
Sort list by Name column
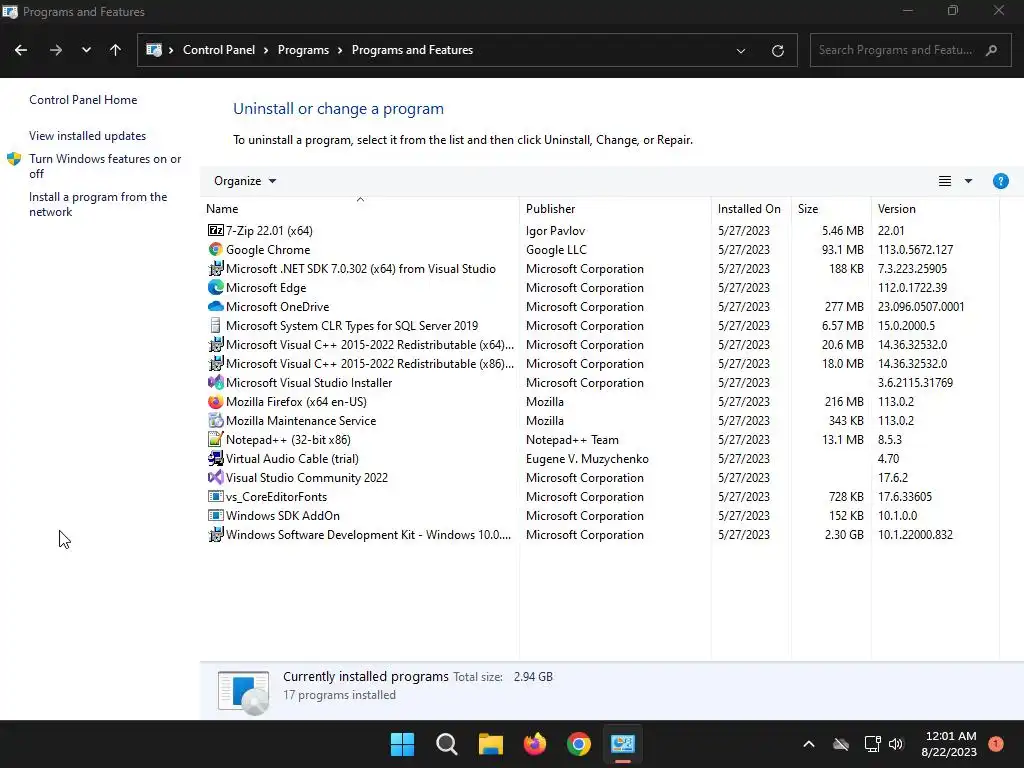[359, 209]
